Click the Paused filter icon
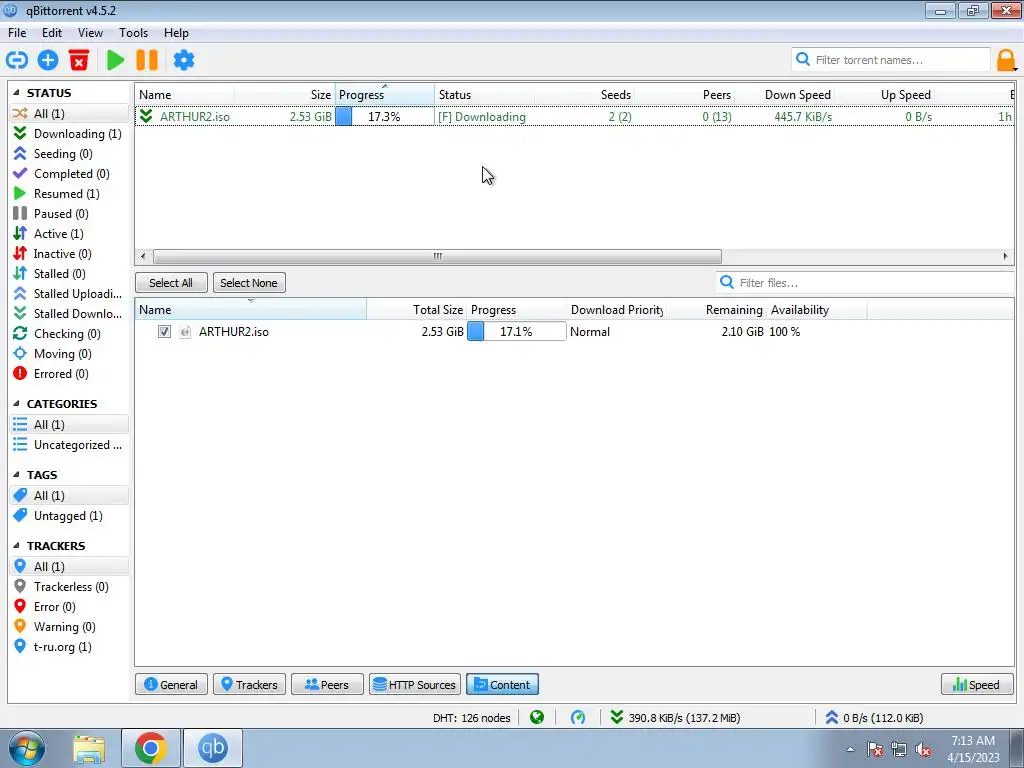The height and width of the screenshot is (768, 1024). coord(20,214)
